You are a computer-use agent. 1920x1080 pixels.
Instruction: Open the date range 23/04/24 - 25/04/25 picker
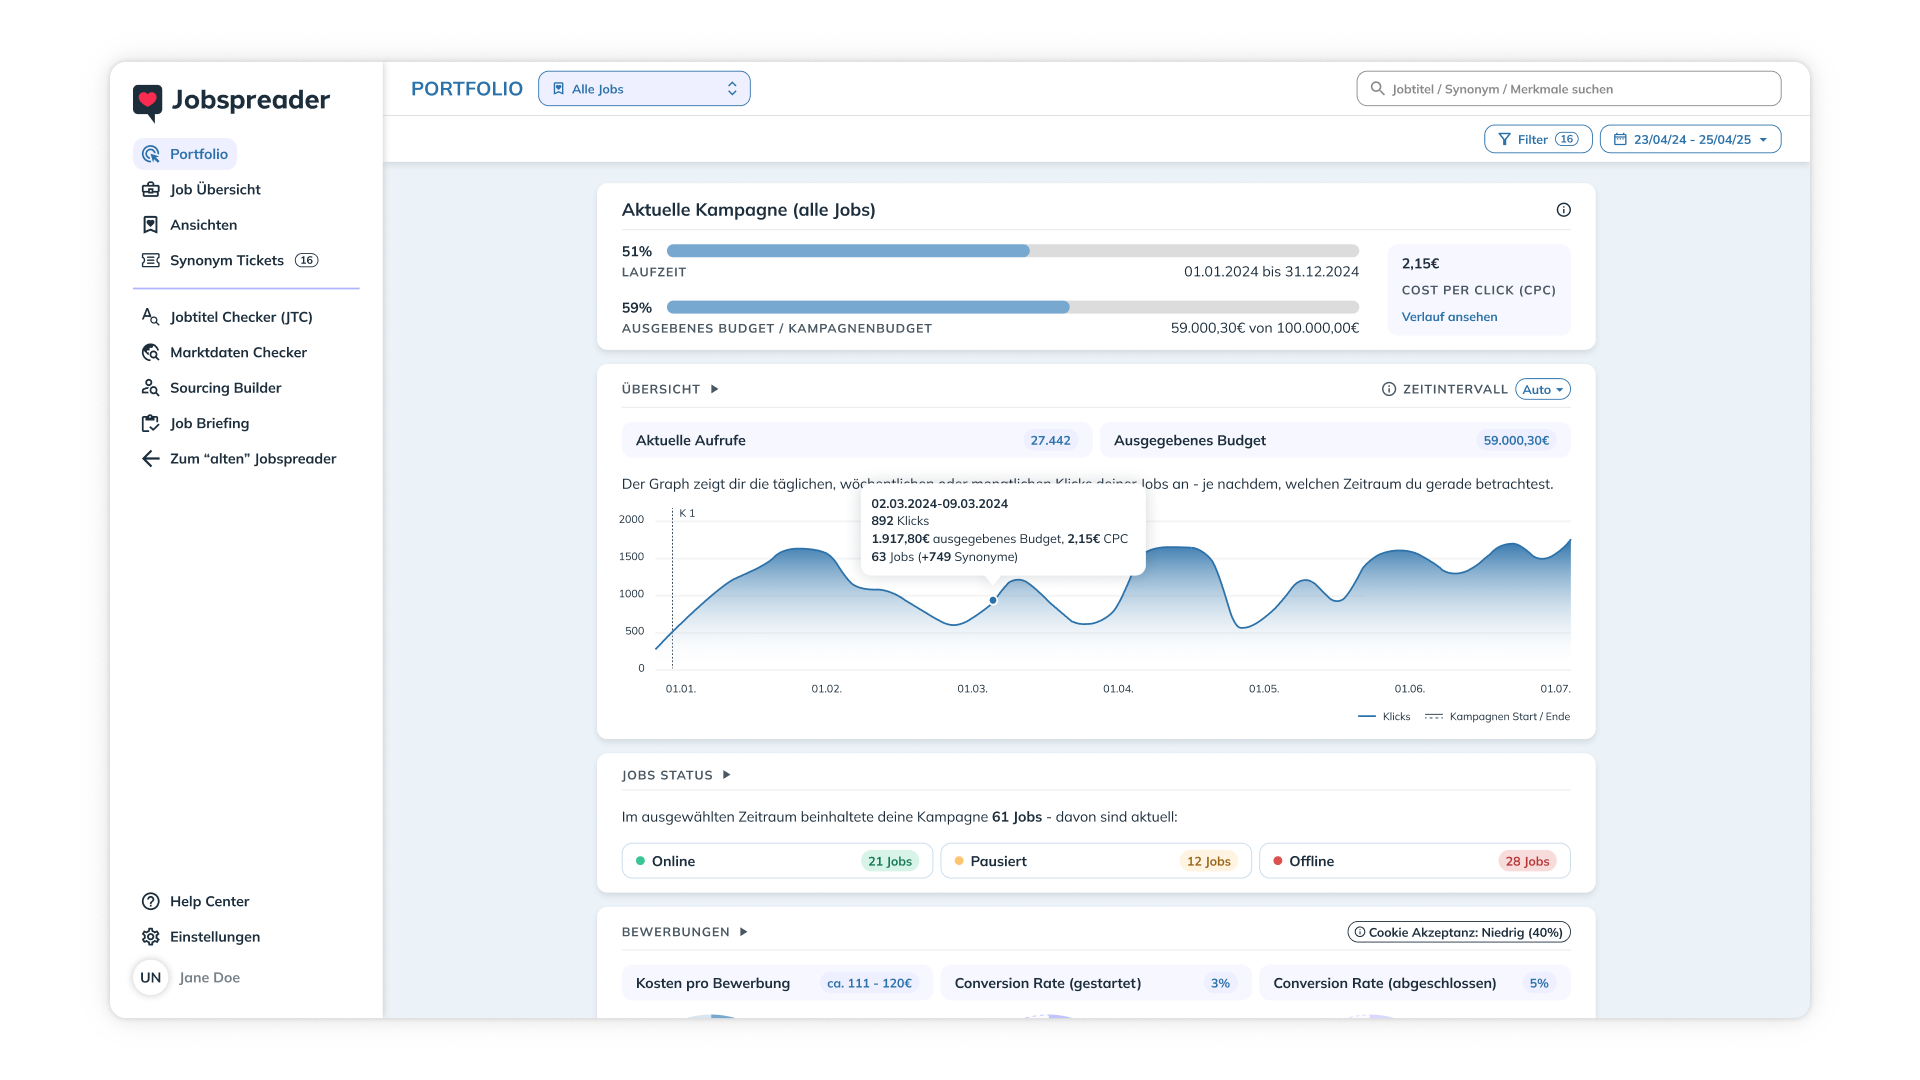point(1690,140)
